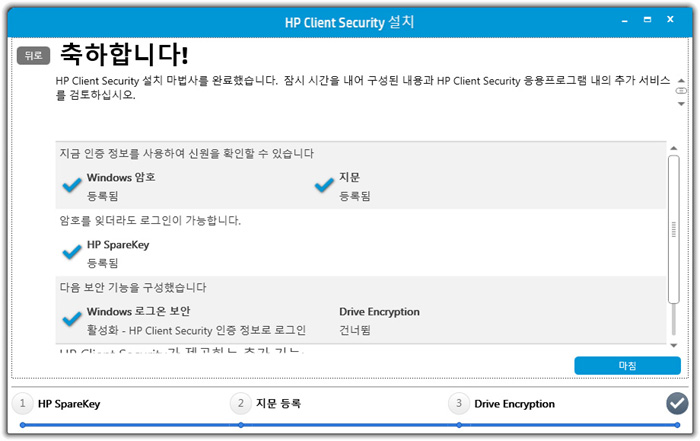Click the description text scroll up arrow
Viewport: 700px width, 441px height.
point(681,81)
